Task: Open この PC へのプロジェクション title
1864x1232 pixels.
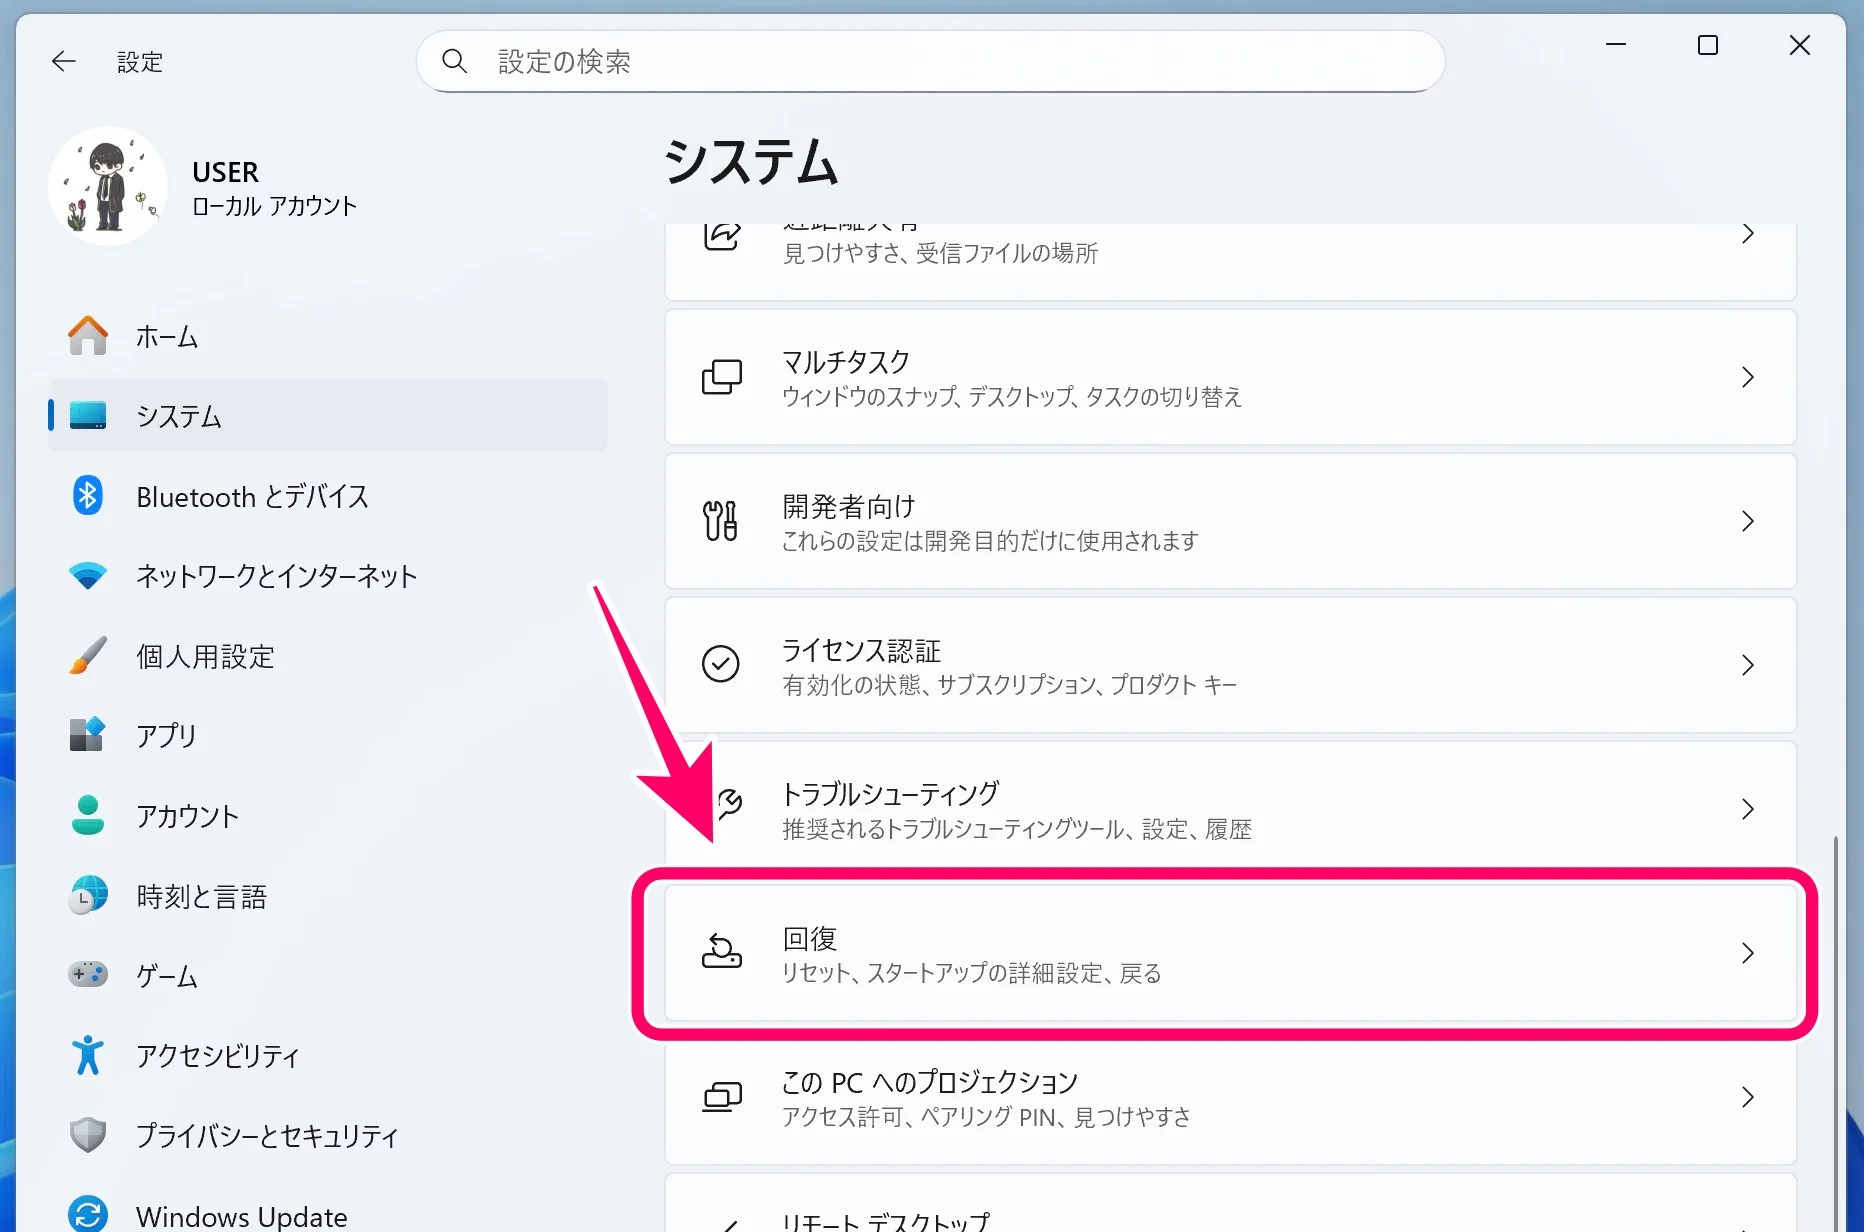Action: 930,1082
